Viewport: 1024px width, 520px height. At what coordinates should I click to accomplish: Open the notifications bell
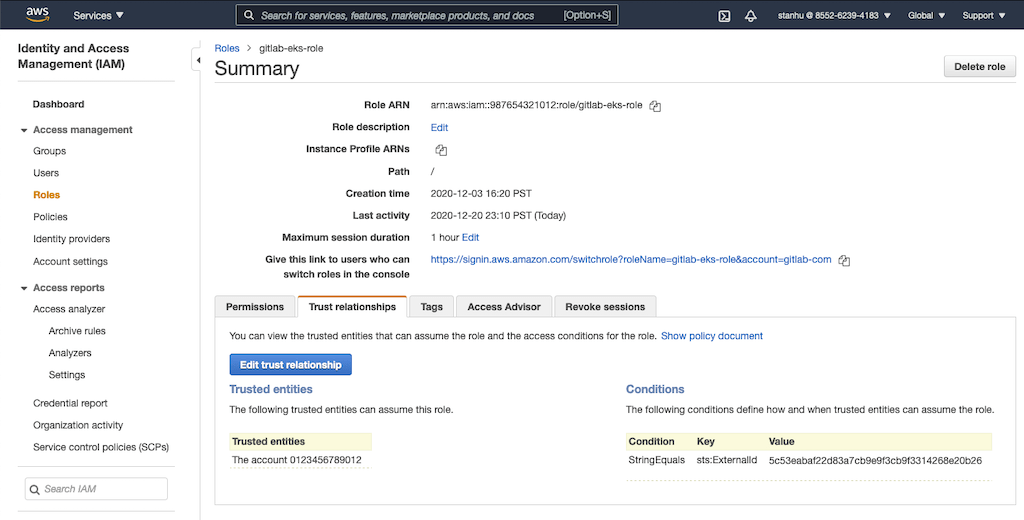click(751, 16)
